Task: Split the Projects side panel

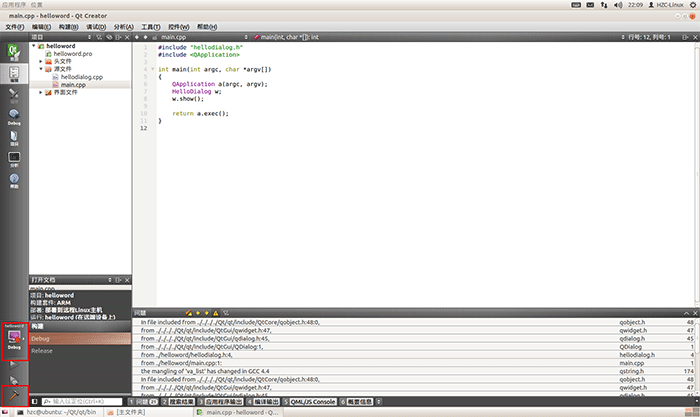Action: pyautogui.click(x=118, y=37)
